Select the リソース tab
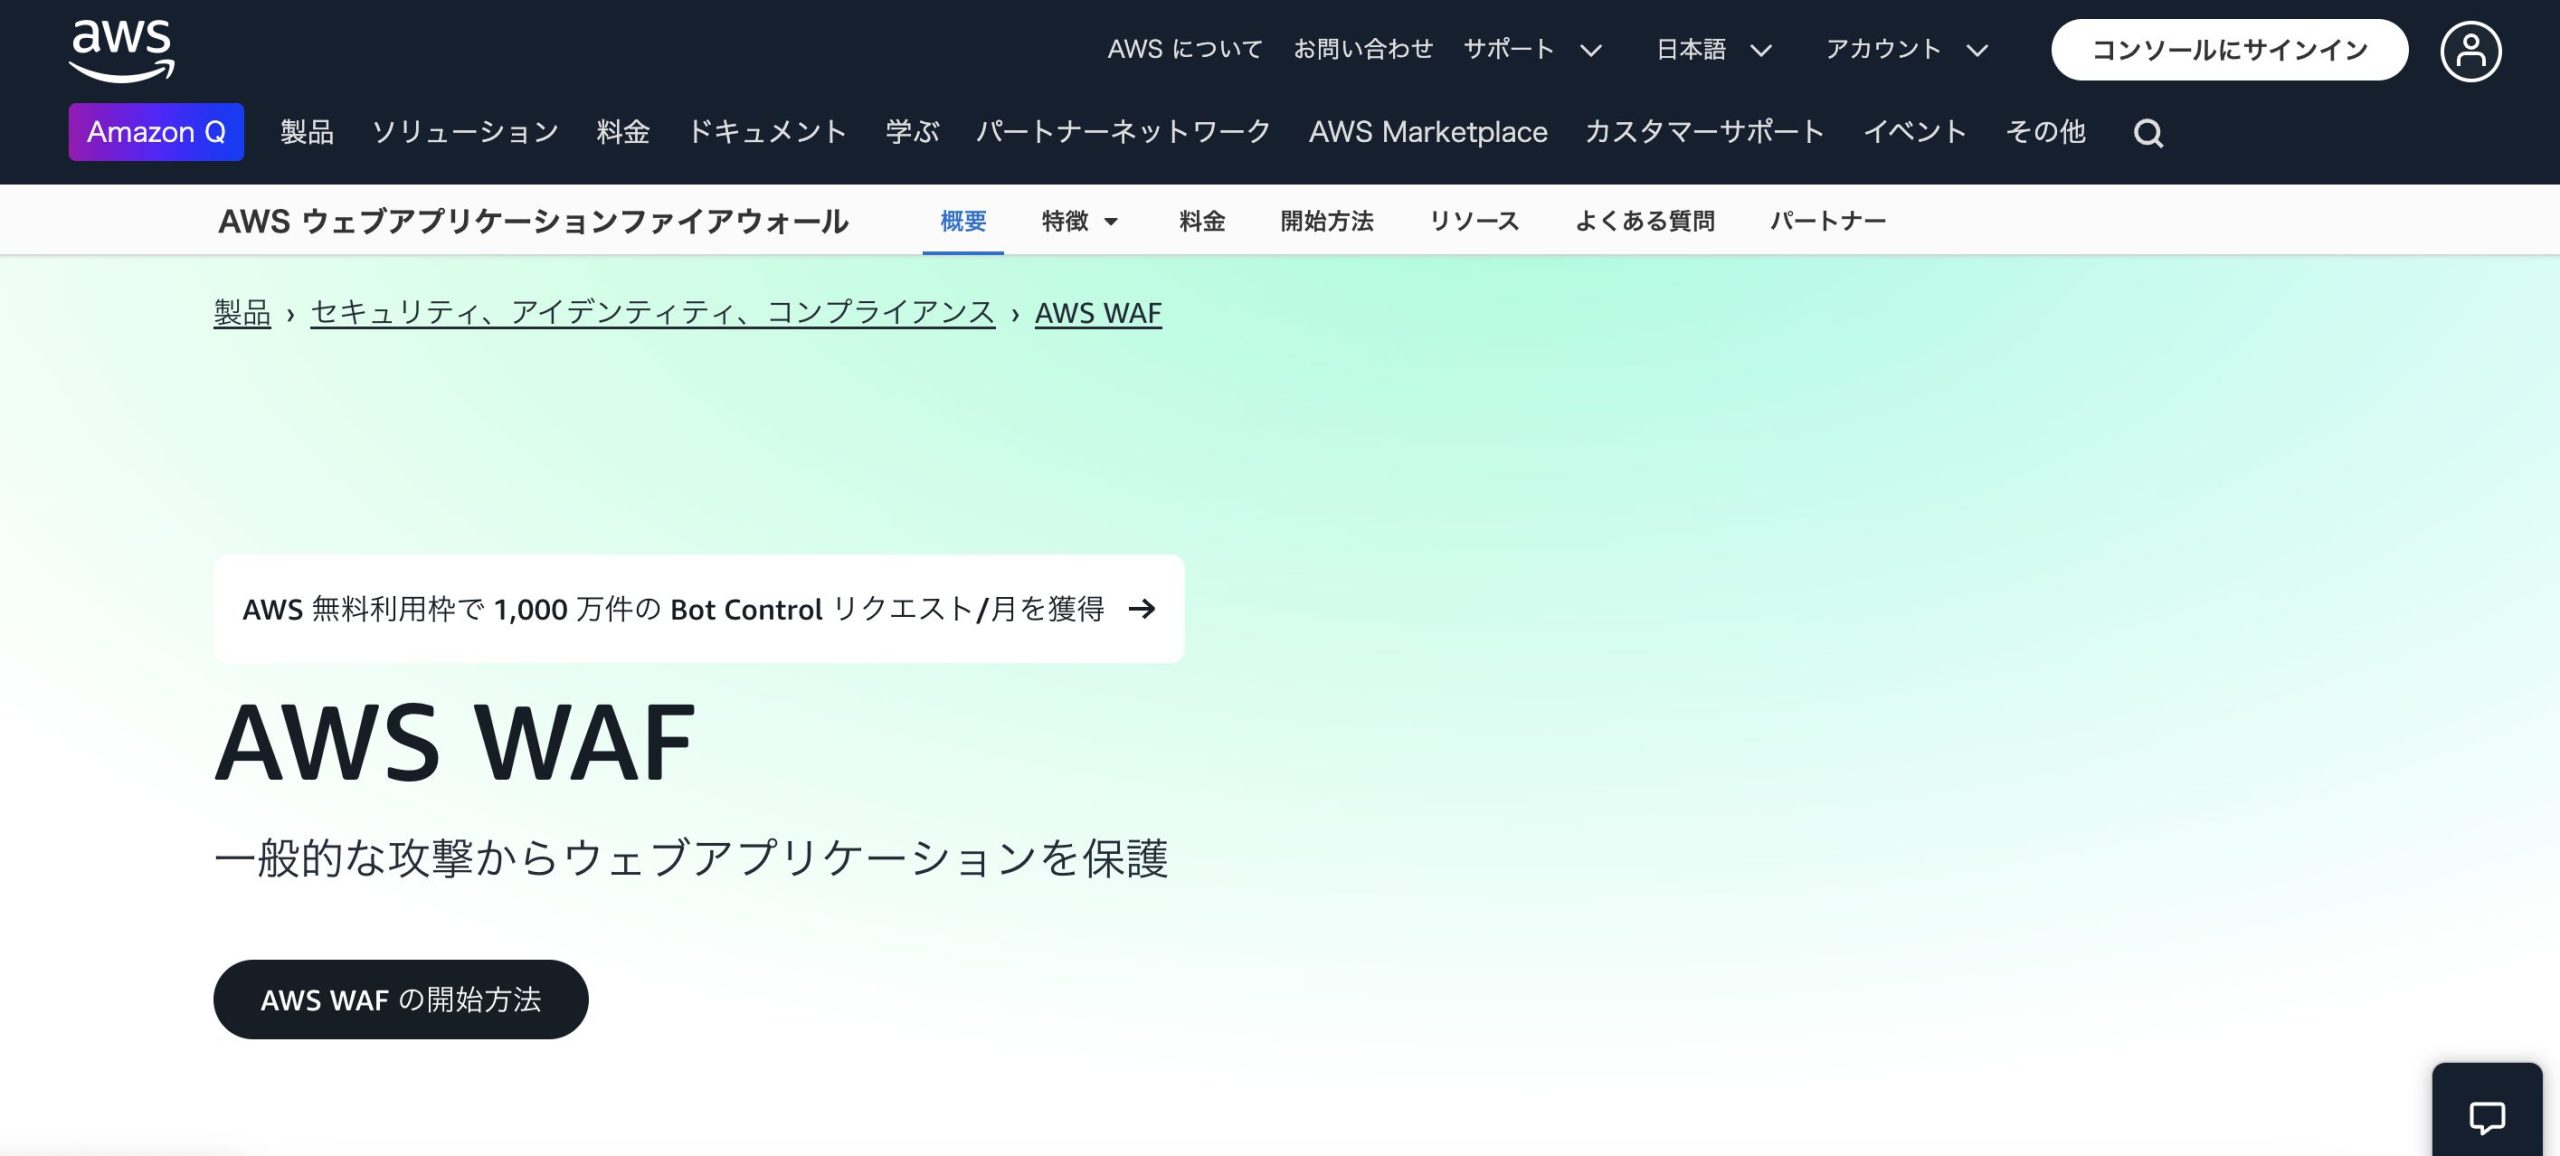This screenshot has width=2560, height=1156. (x=1474, y=221)
